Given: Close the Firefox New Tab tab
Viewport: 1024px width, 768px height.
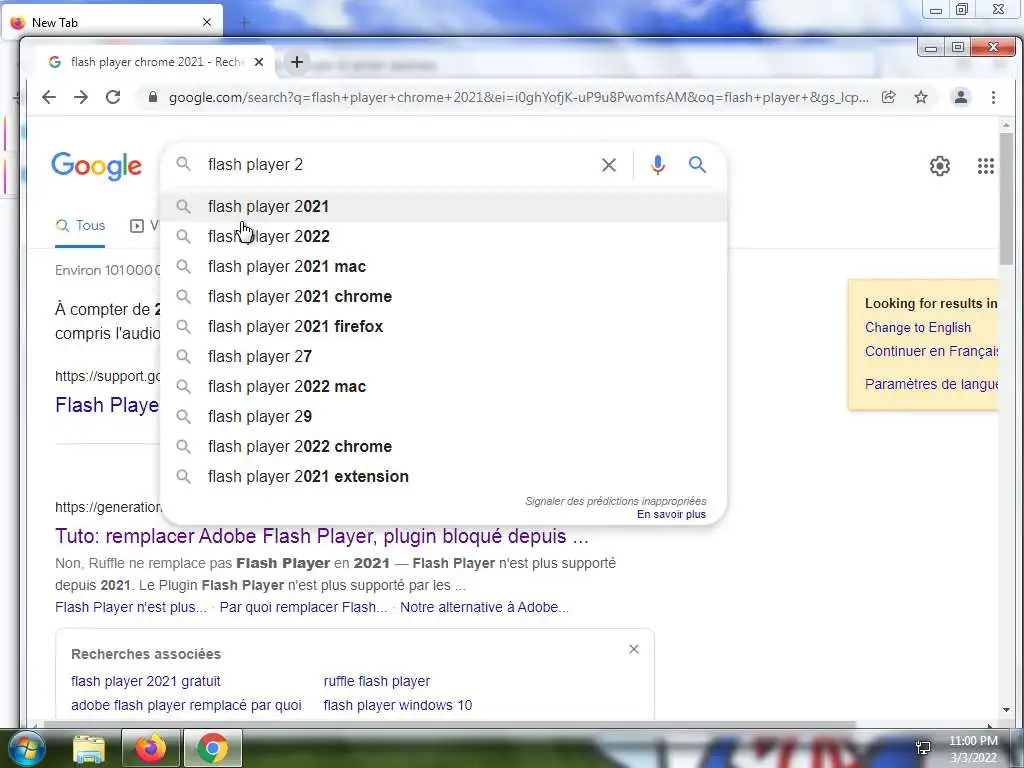Looking at the screenshot, I should pos(207,22).
